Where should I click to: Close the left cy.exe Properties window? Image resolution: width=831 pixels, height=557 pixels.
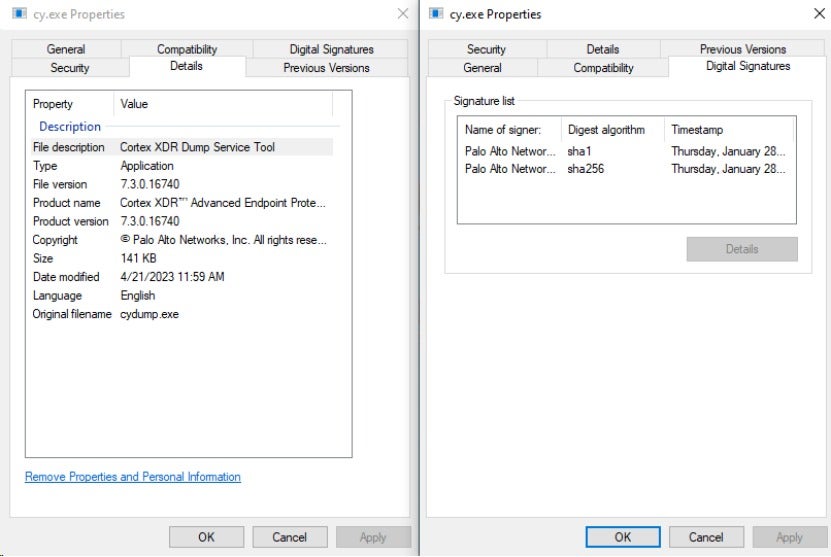403,13
